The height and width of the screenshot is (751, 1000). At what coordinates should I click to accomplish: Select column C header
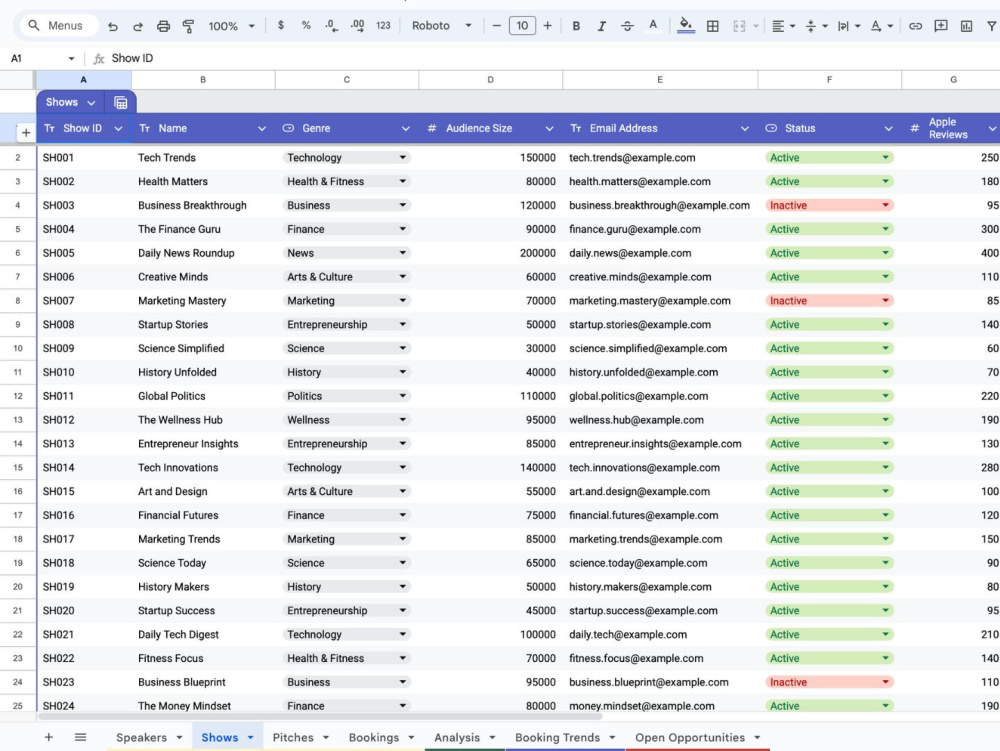pos(346,80)
